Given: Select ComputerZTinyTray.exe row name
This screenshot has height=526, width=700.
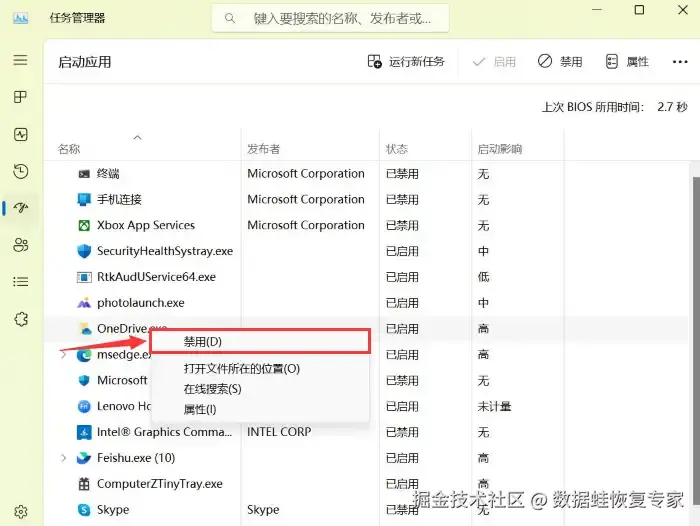Looking at the screenshot, I should tap(159, 484).
